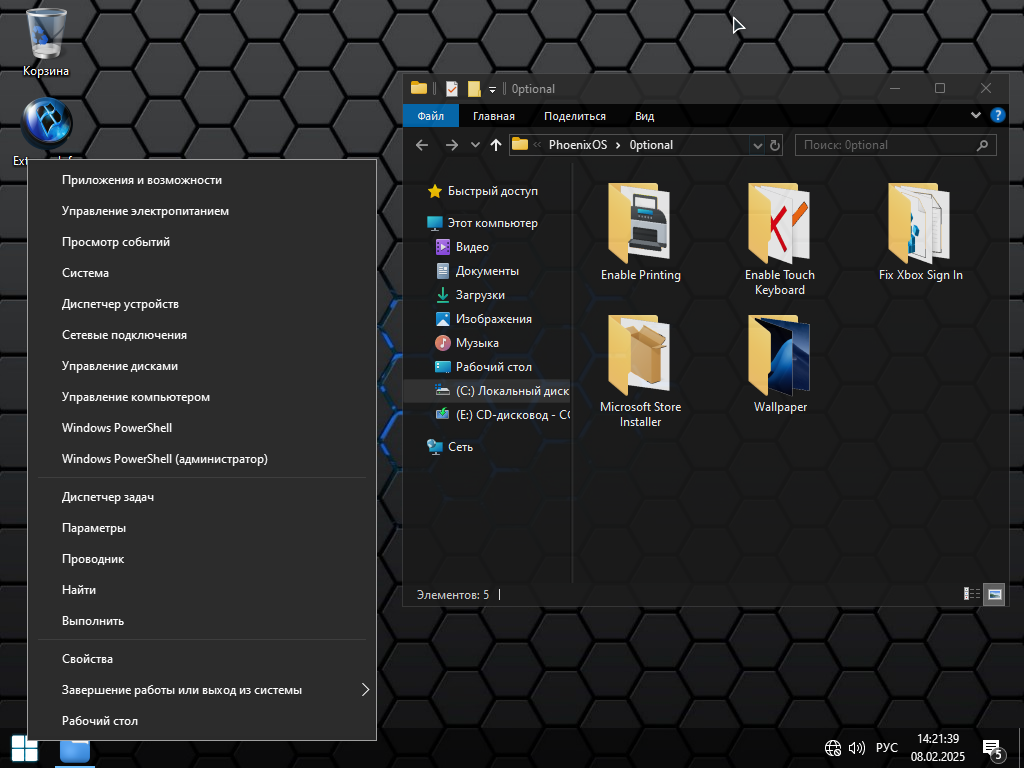1024x768 pixels.
Task: Go back with the Explorer back arrow
Action: pyautogui.click(x=422, y=145)
